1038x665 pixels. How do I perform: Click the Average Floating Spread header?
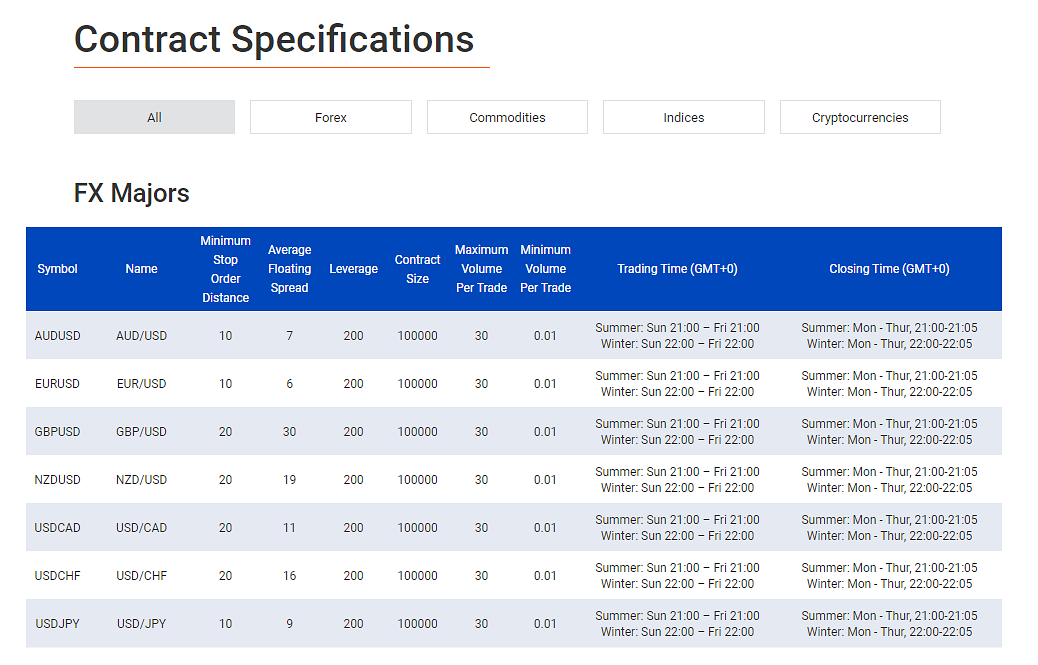coord(289,269)
